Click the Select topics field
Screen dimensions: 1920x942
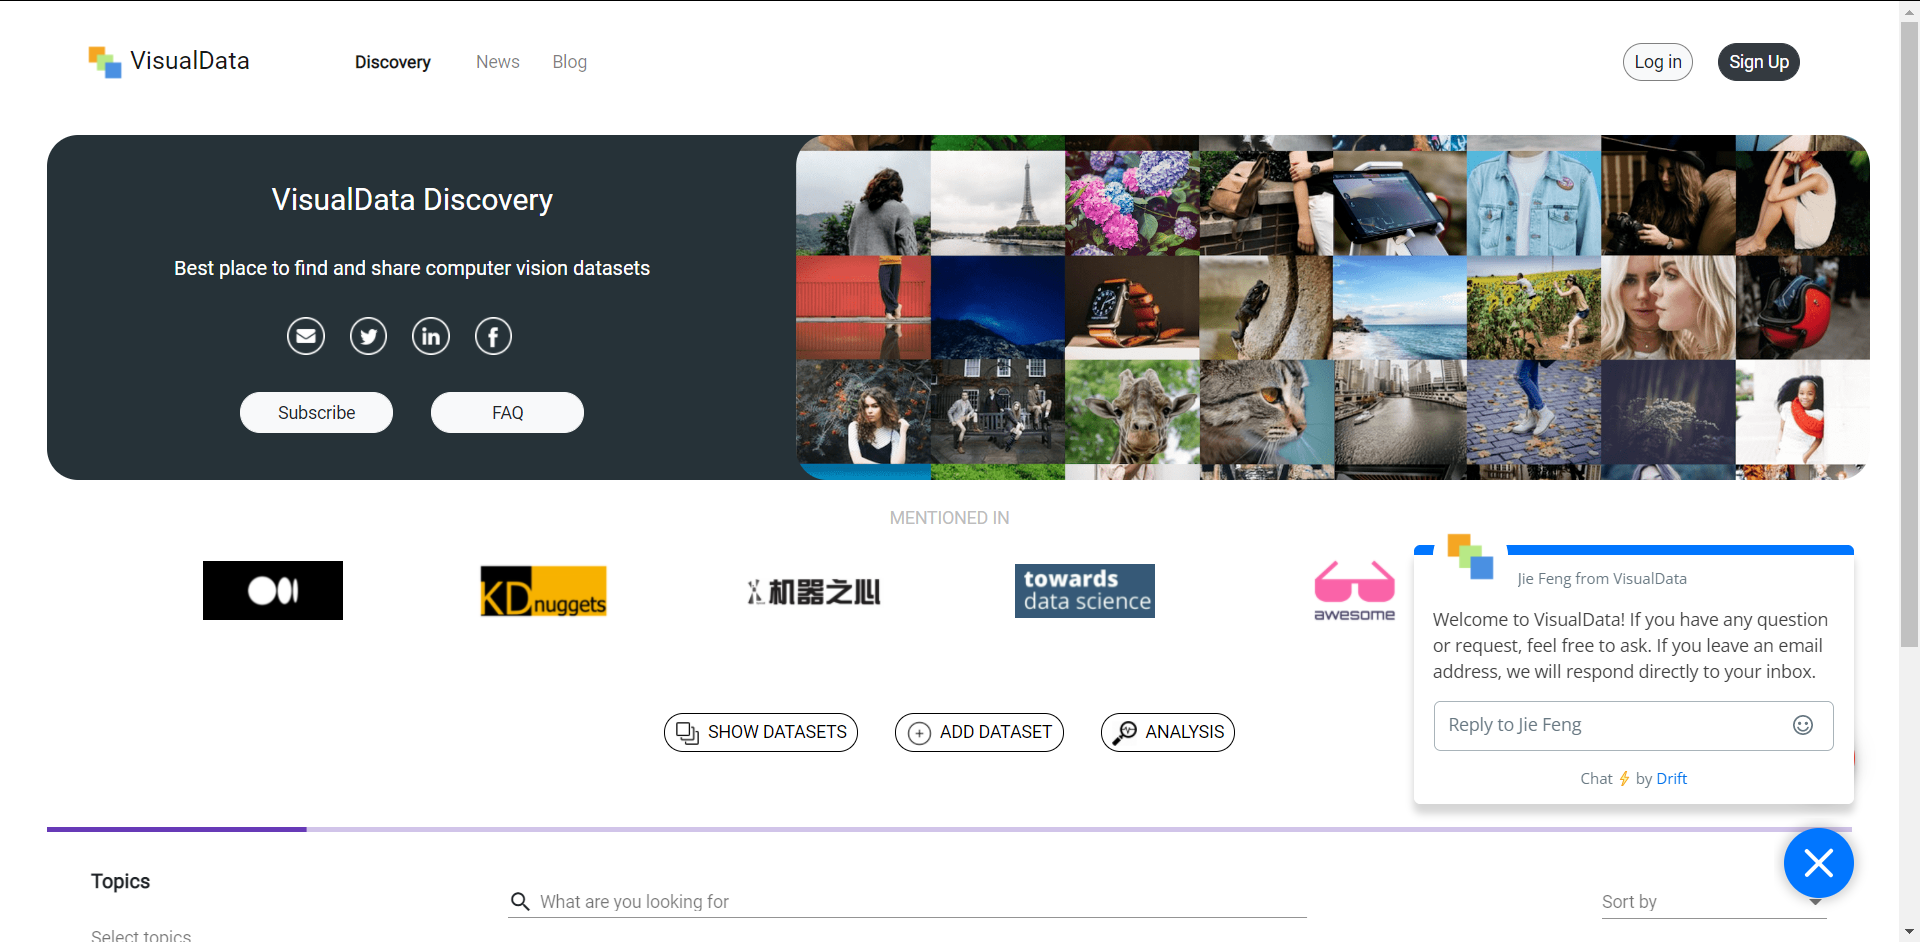coord(141,934)
